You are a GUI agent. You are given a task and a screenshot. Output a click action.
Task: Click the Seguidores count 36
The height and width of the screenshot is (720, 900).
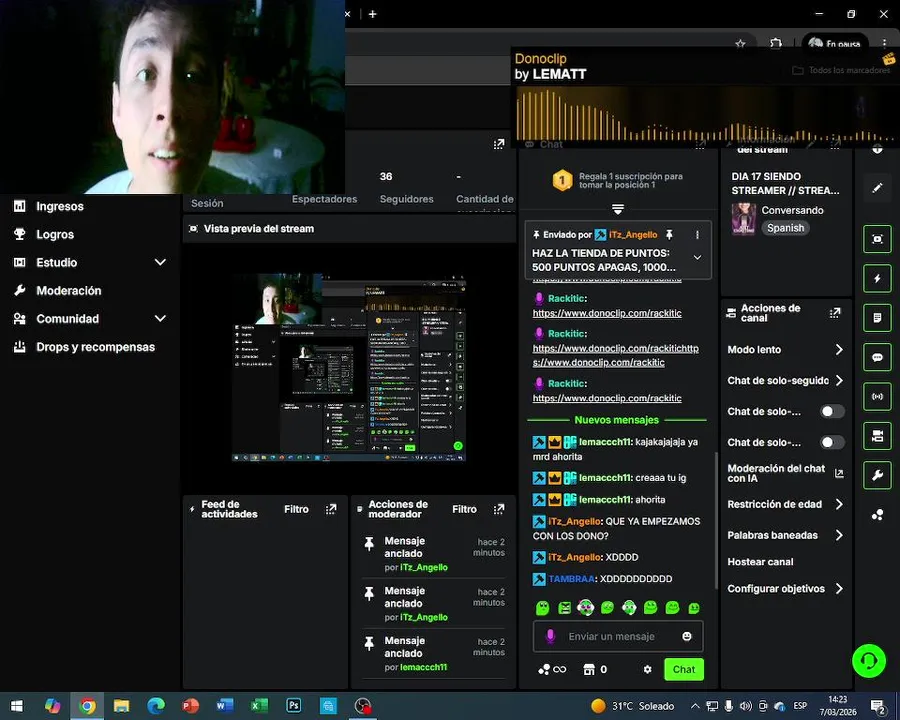coord(386,176)
